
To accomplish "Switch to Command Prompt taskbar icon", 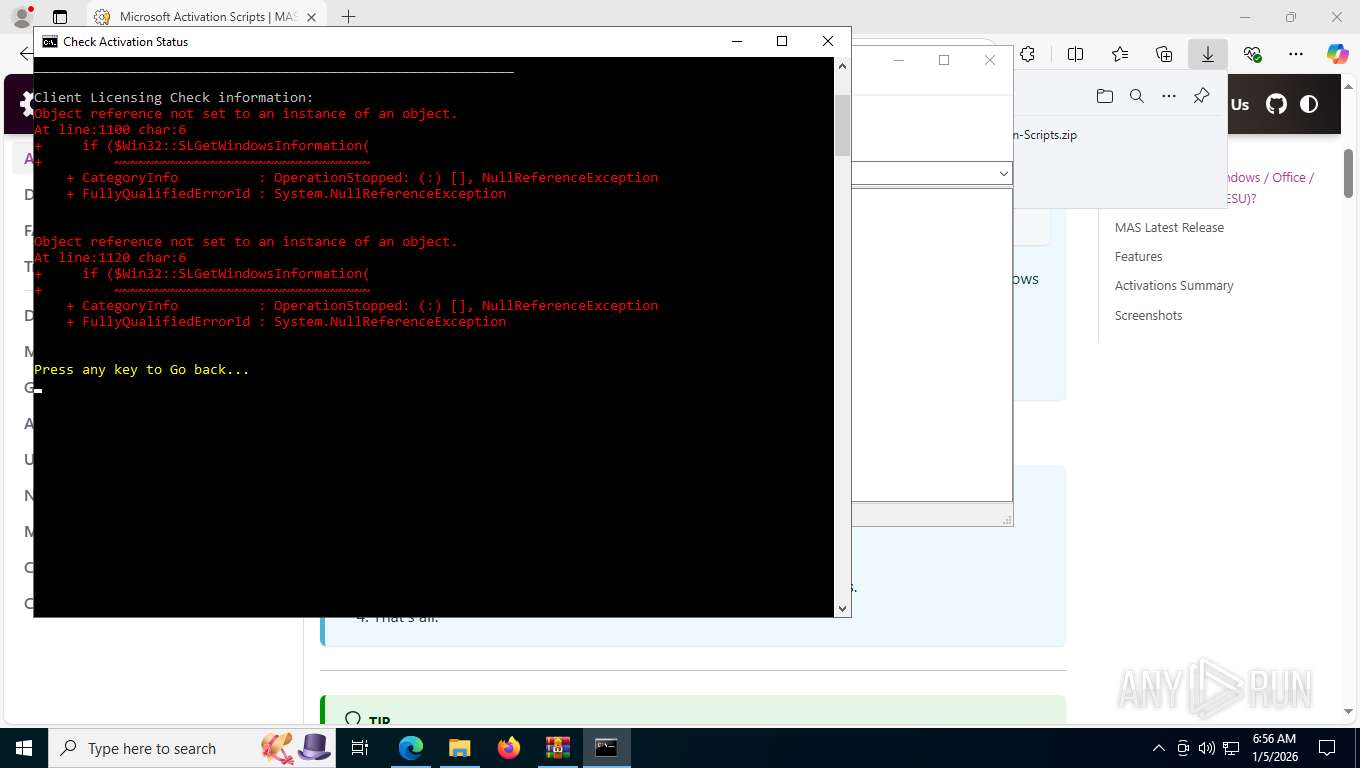I will [x=606, y=748].
